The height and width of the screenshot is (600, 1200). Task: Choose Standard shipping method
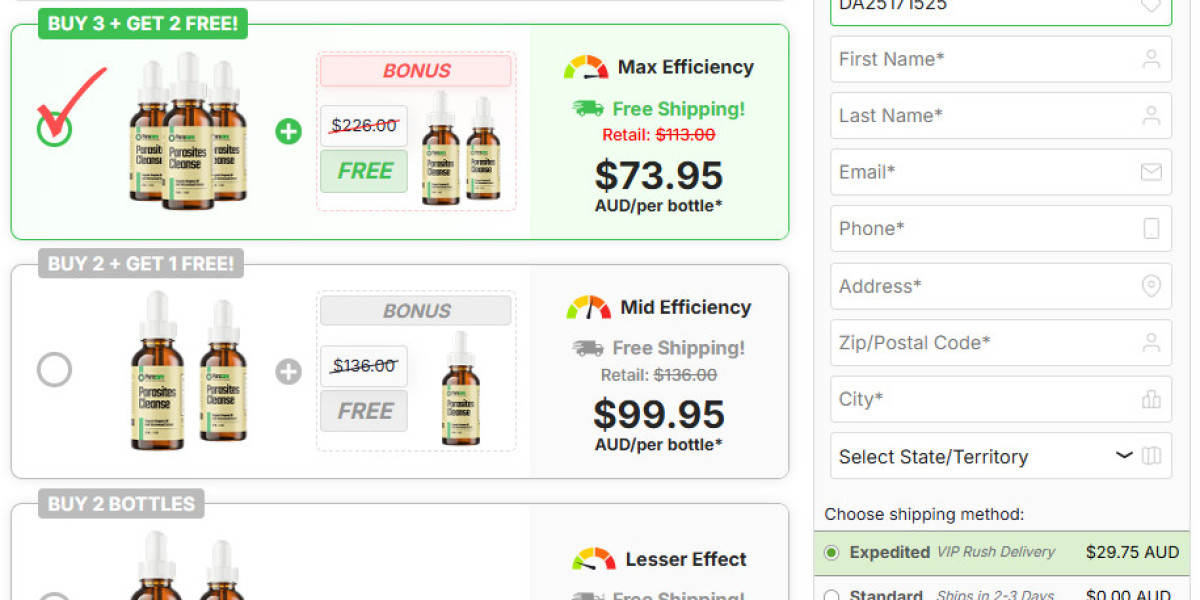coord(831,596)
